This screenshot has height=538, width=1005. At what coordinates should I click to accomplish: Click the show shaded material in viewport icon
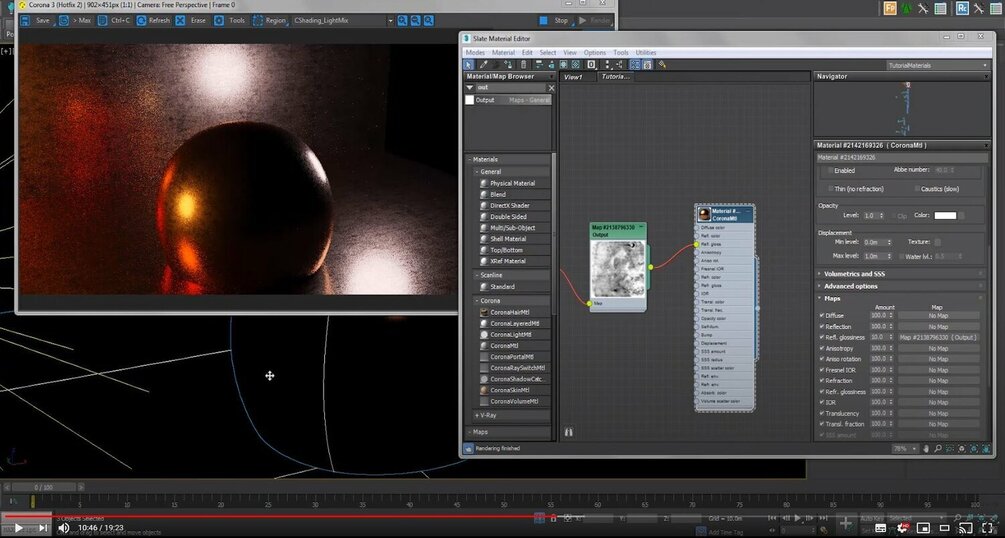563,65
